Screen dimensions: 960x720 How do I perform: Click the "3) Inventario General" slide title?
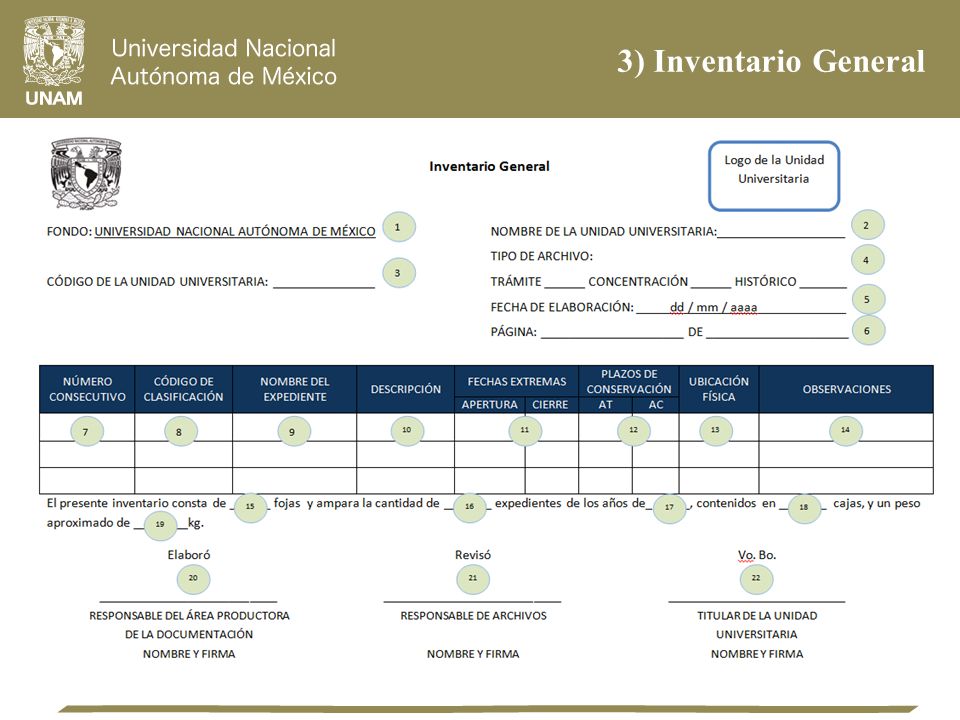[x=771, y=61]
